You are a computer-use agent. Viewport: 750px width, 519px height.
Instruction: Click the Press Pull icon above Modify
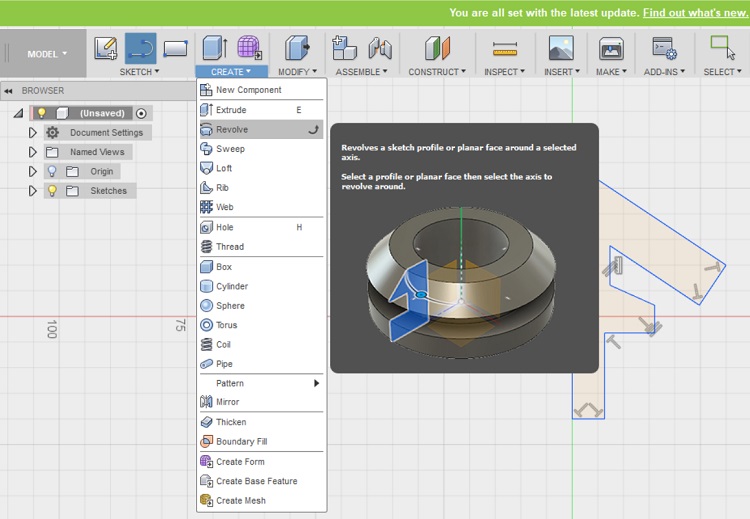(x=297, y=47)
